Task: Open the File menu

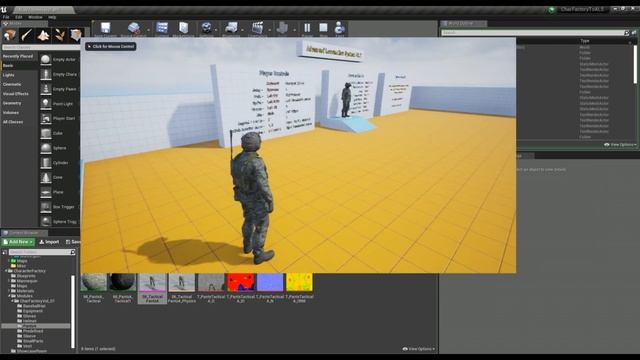Action: [x=6, y=17]
